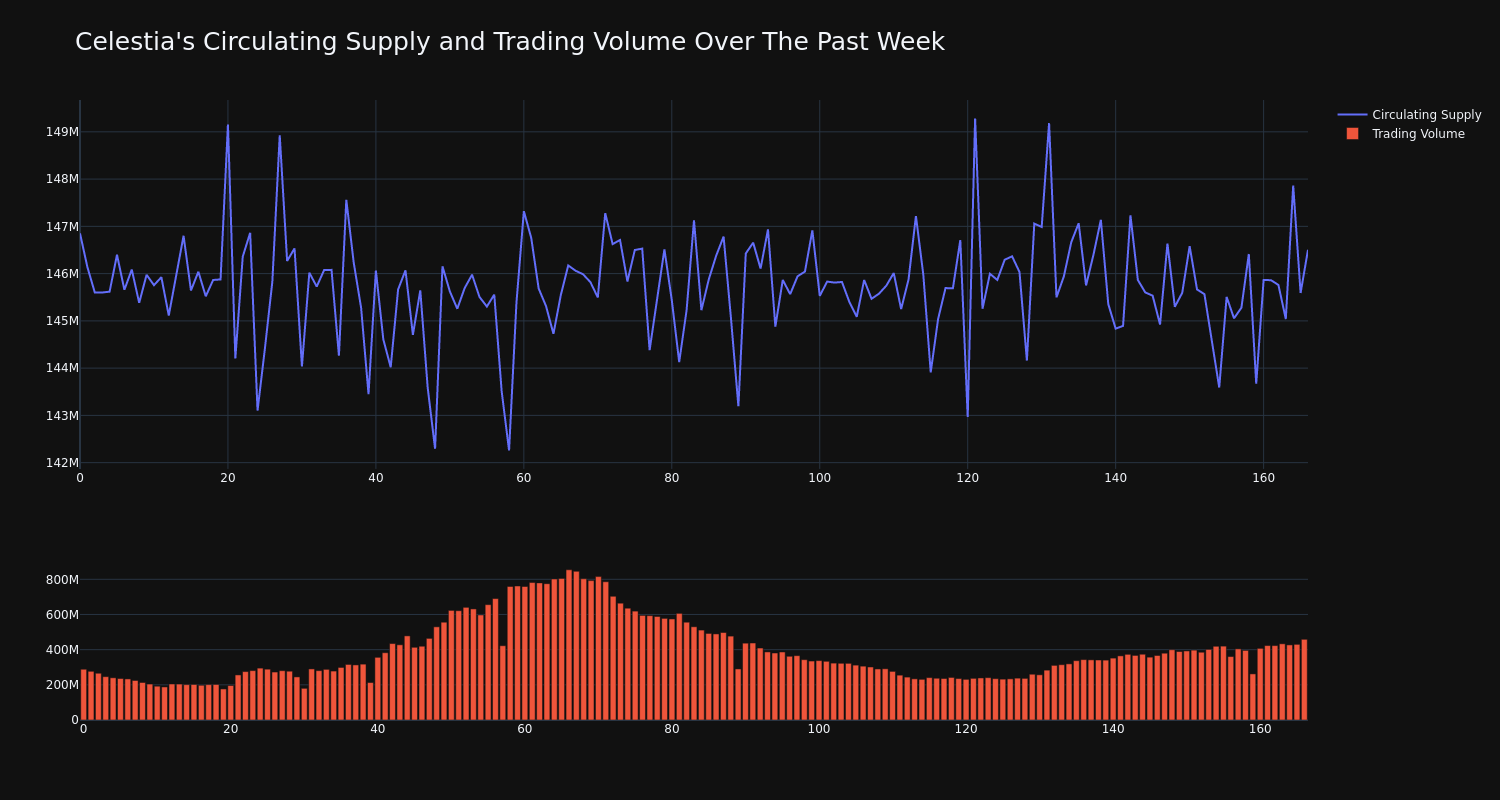Click the 800M label on the volume axis

click(x=61, y=580)
